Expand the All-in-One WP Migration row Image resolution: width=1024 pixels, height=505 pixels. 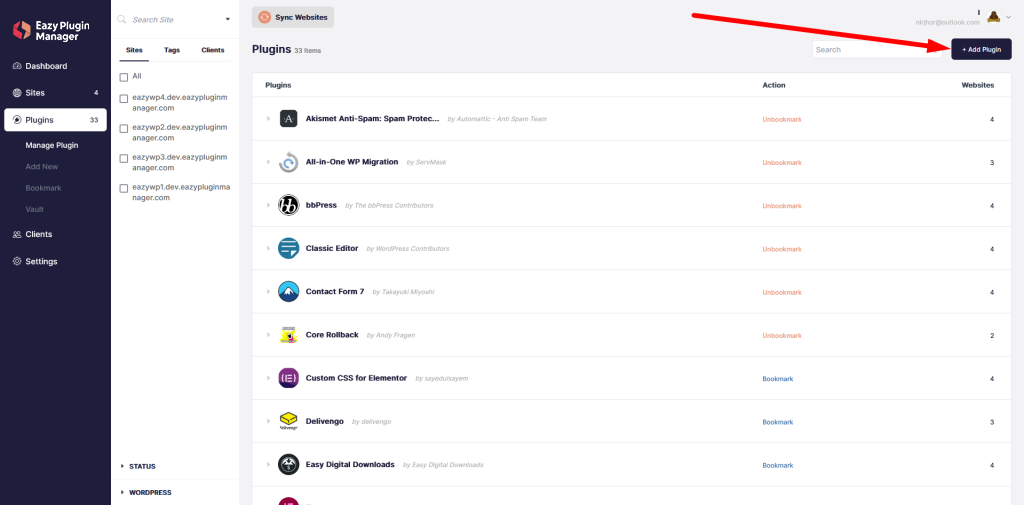click(x=268, y=162)
